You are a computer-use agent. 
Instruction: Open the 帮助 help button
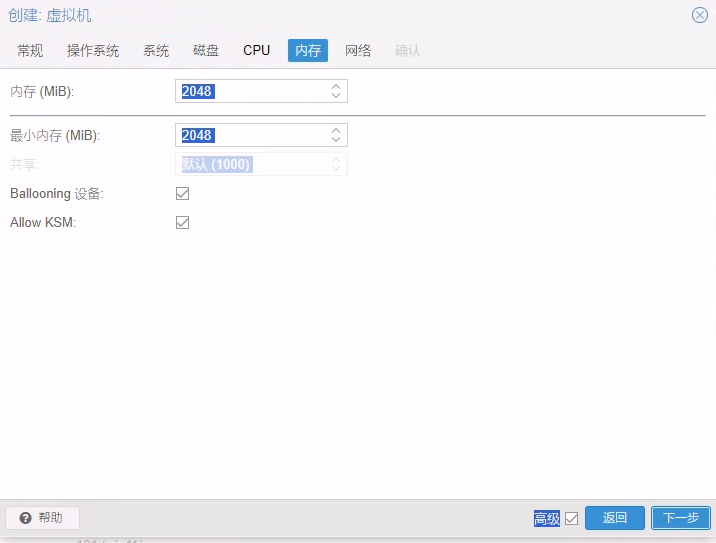coord(42,518)
